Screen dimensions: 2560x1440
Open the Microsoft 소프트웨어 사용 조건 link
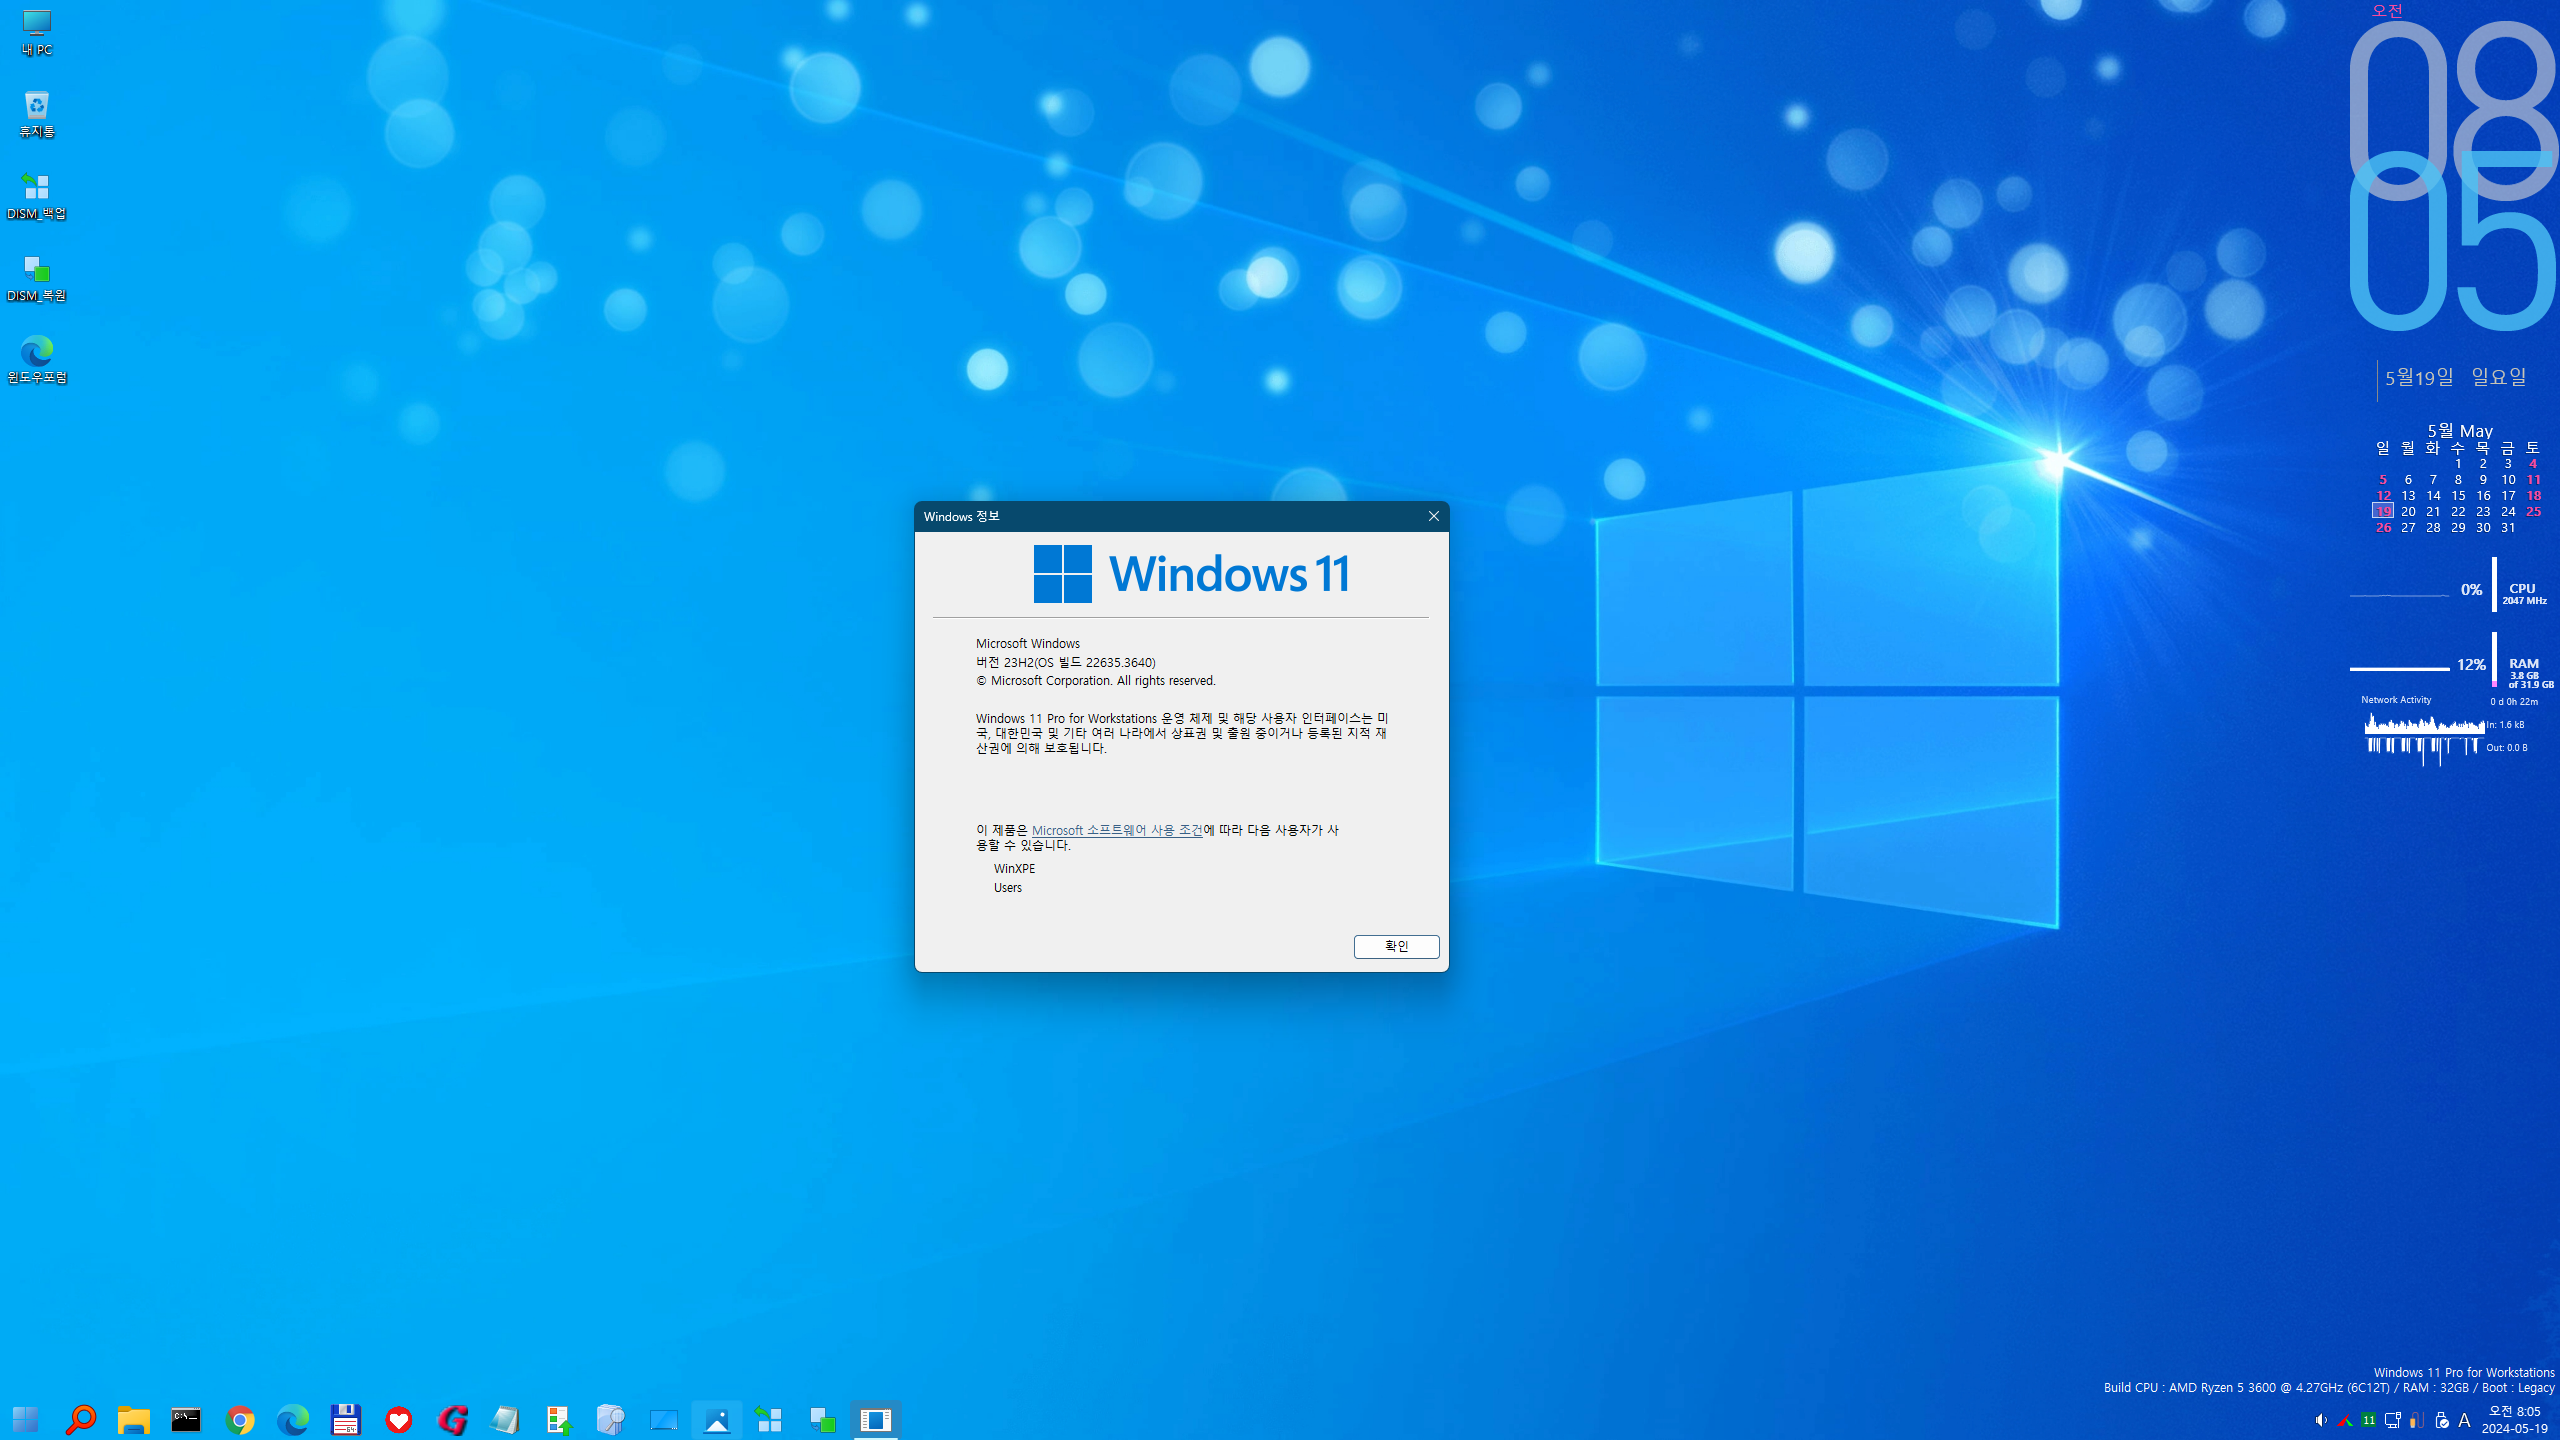[x=1117, y=830]
